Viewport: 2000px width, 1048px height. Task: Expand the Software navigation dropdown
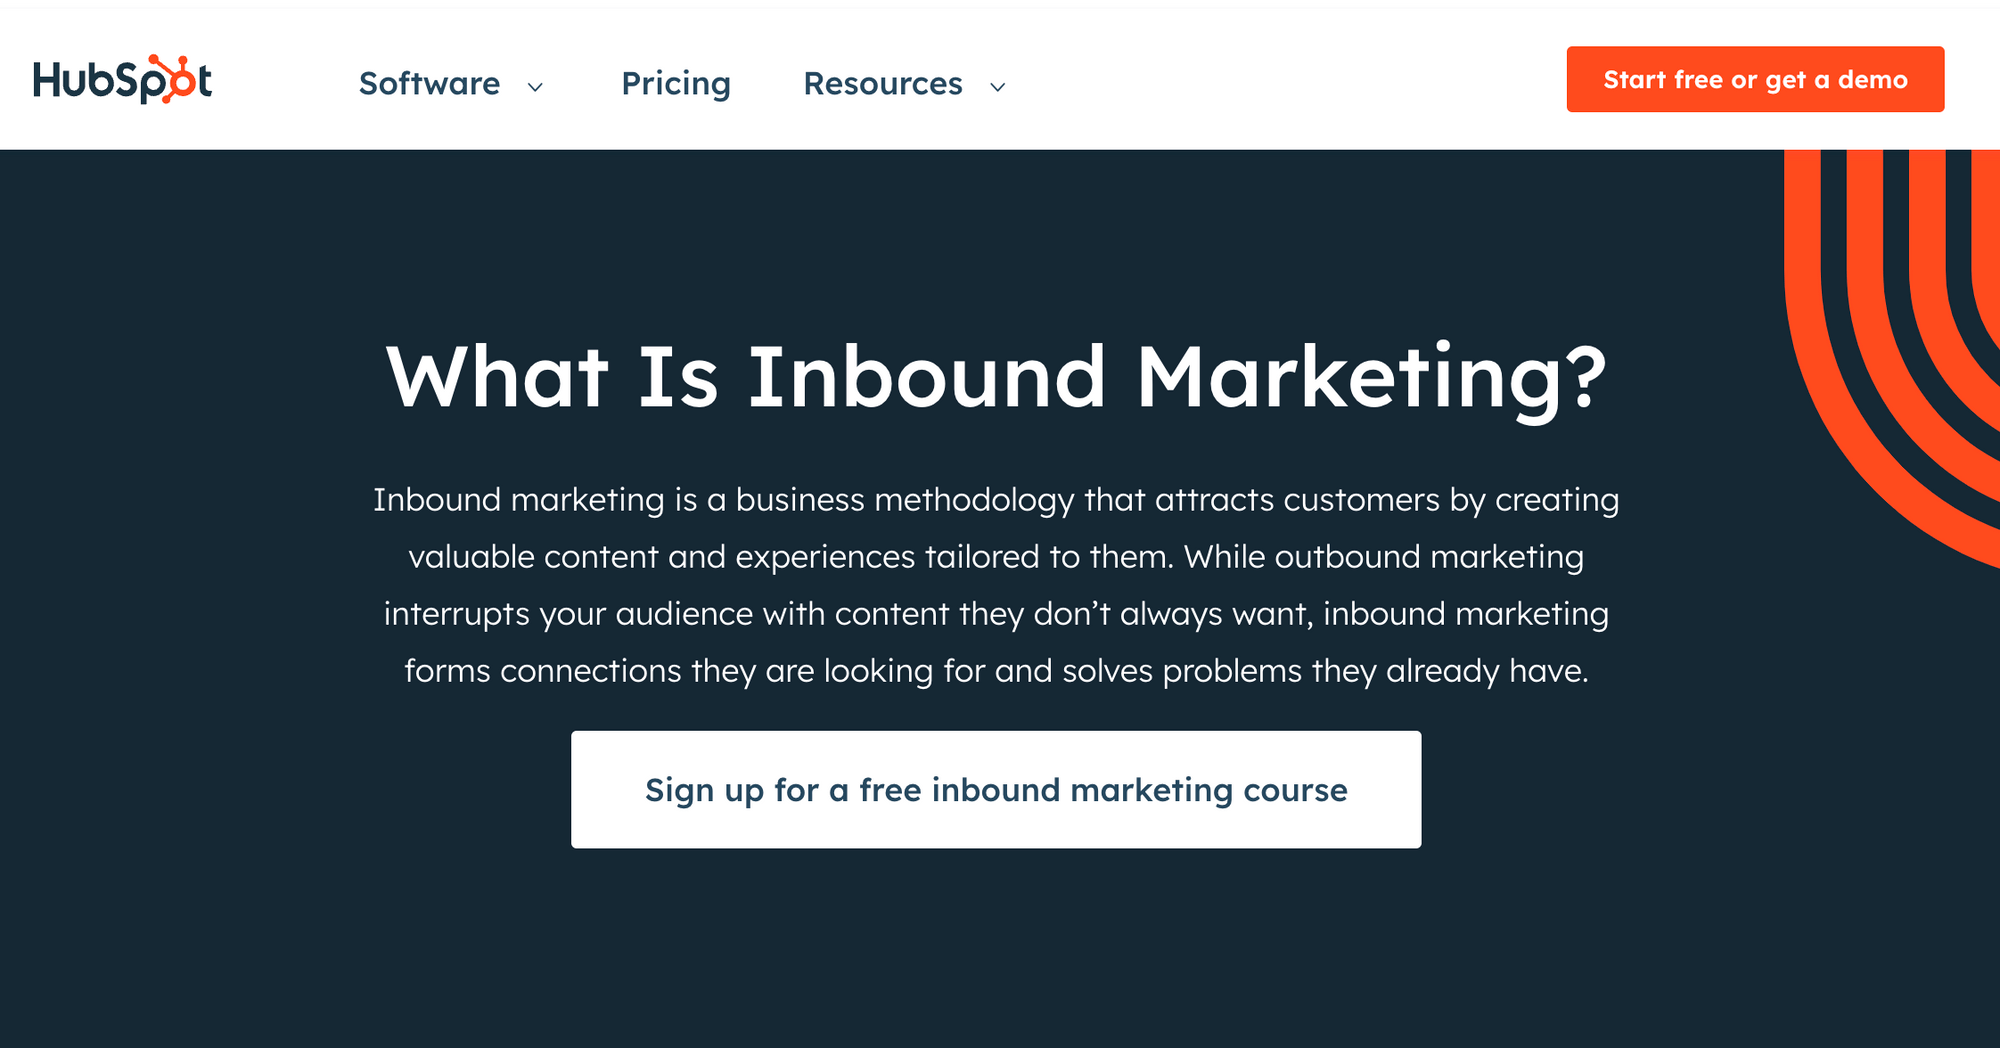point(430,84)
